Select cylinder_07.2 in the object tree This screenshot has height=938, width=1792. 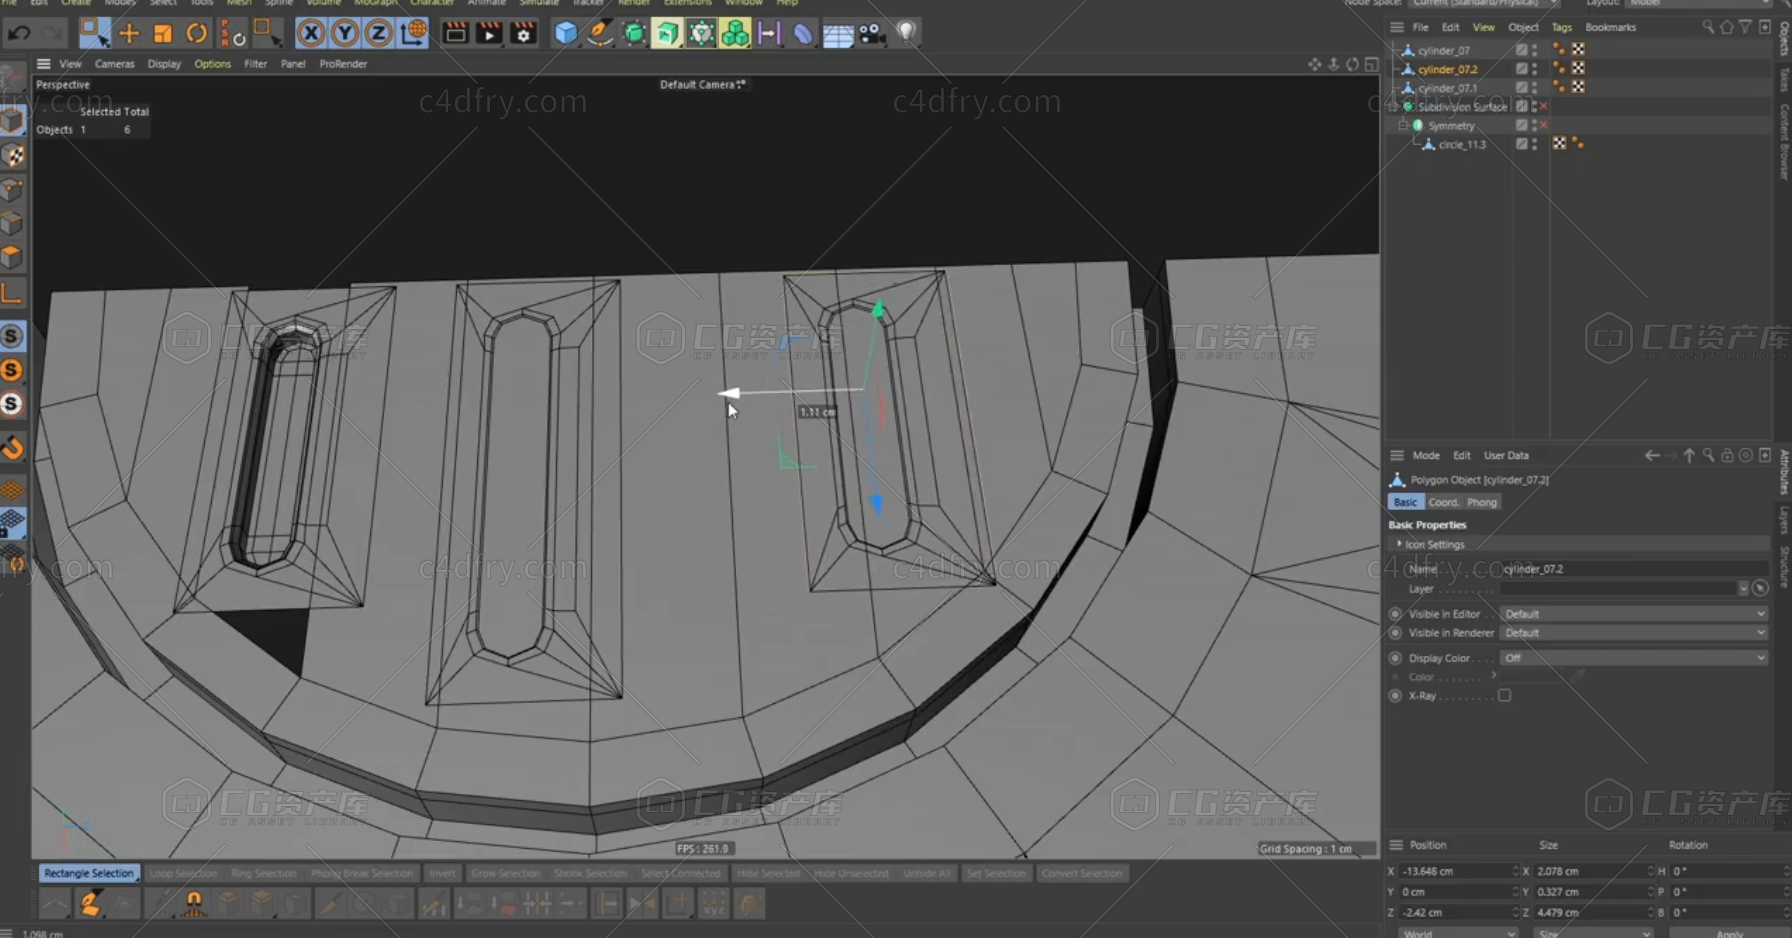(1447, 69)
